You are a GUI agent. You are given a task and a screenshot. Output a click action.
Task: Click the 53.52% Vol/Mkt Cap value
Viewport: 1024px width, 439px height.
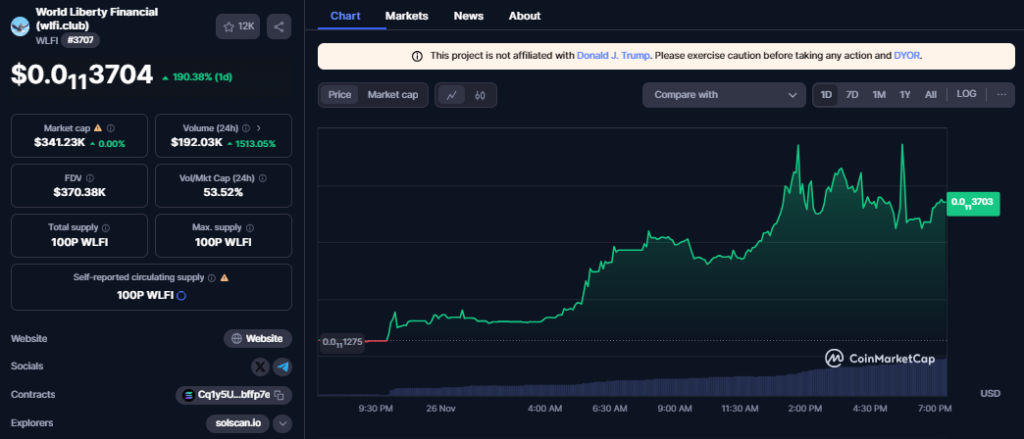pos(223,192)
